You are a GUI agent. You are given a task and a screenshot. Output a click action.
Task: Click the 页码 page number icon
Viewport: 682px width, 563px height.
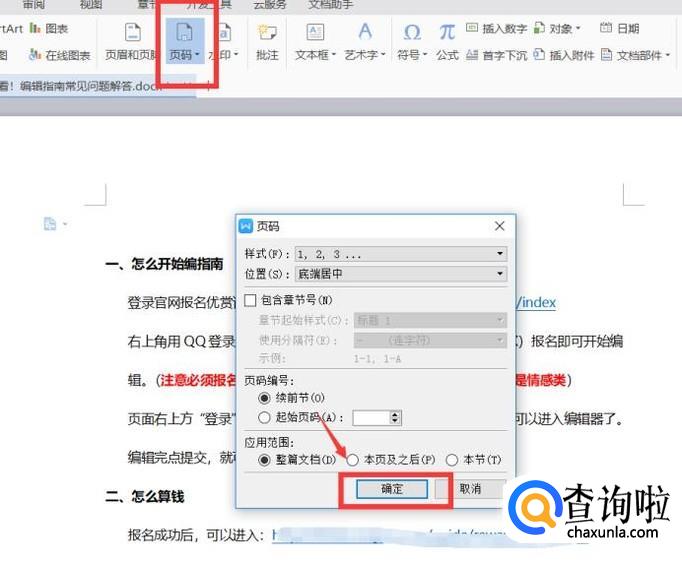[x=184, y=33]
